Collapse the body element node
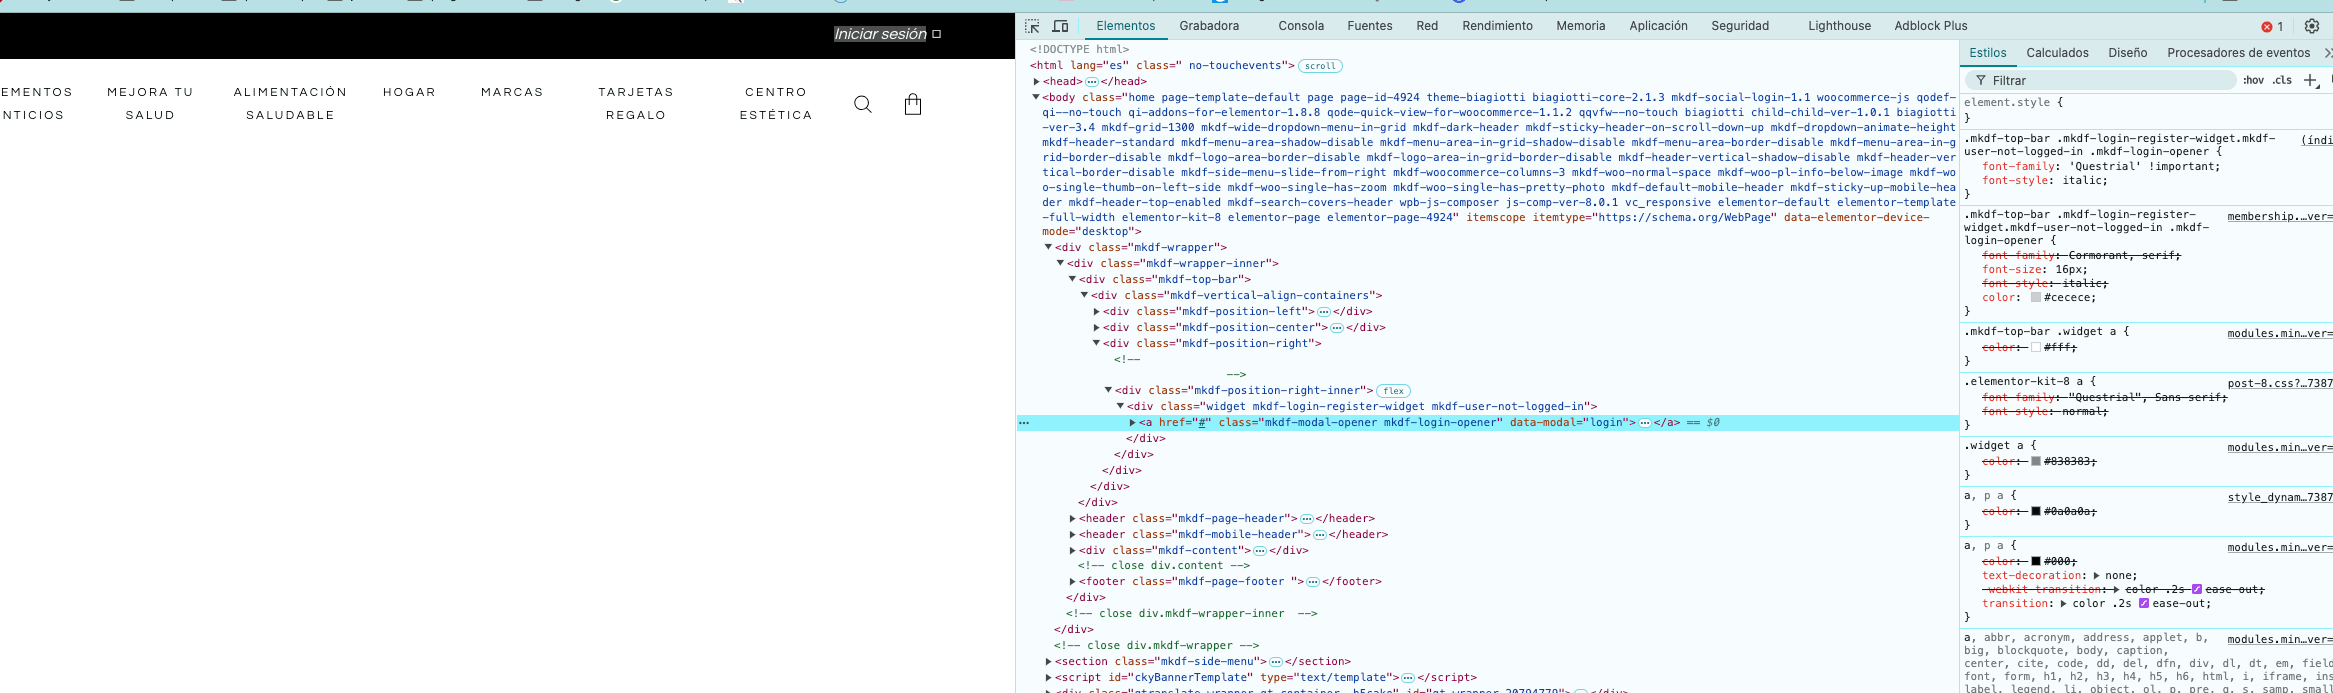2333x693 pixels. coord(1036,97)
